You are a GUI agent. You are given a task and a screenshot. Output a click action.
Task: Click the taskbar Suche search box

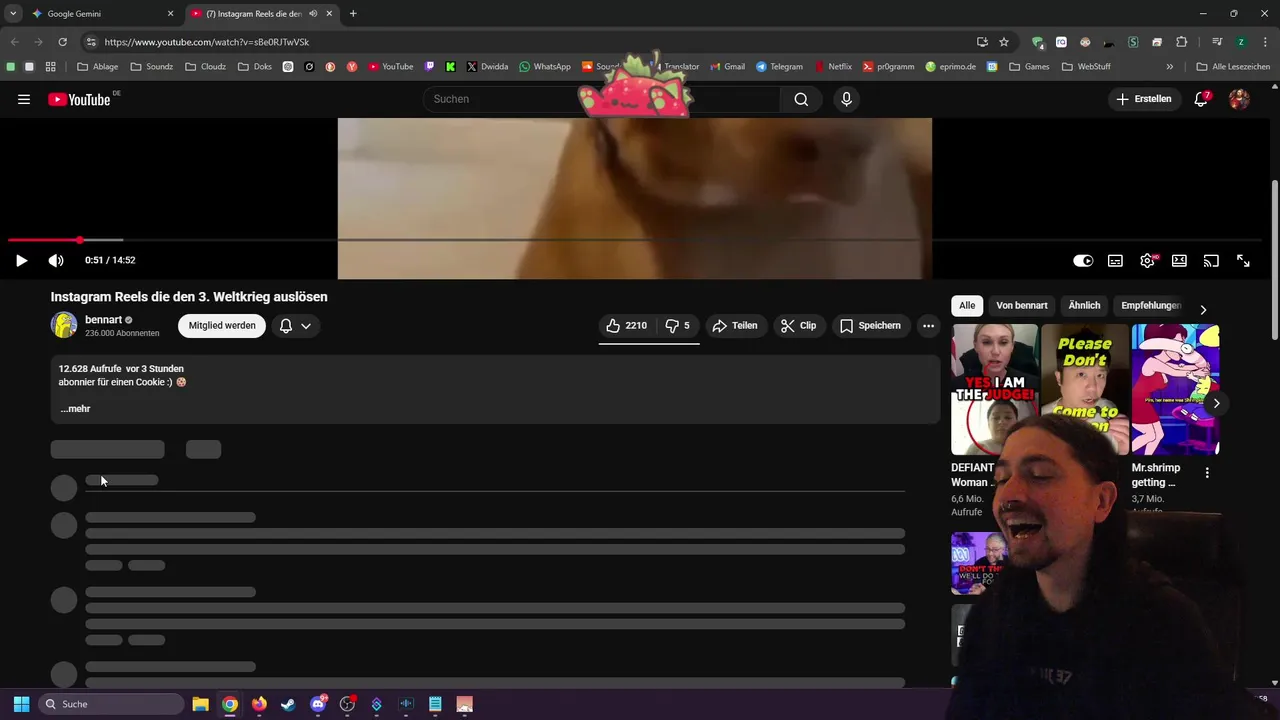111,704
